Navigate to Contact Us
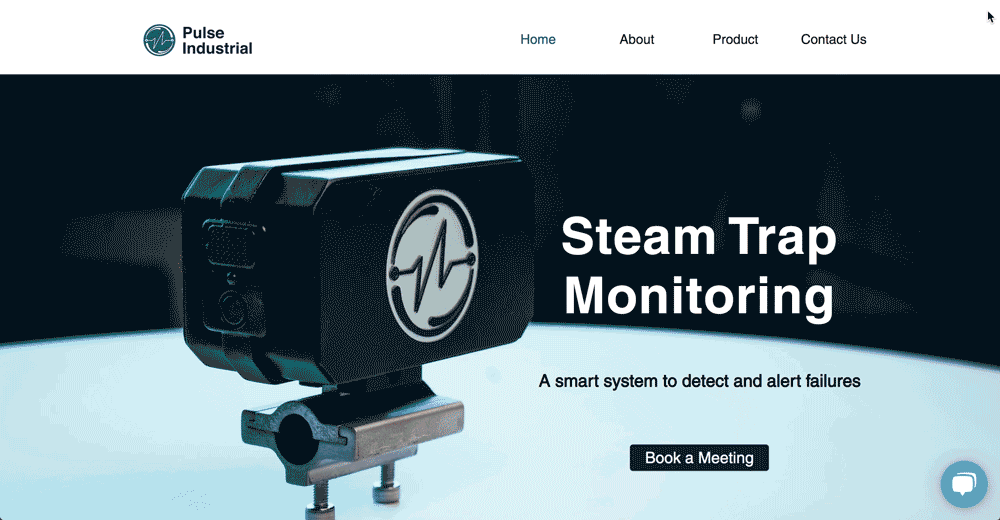The height and width of the screenshot is (520, 1000). (833, 40)
